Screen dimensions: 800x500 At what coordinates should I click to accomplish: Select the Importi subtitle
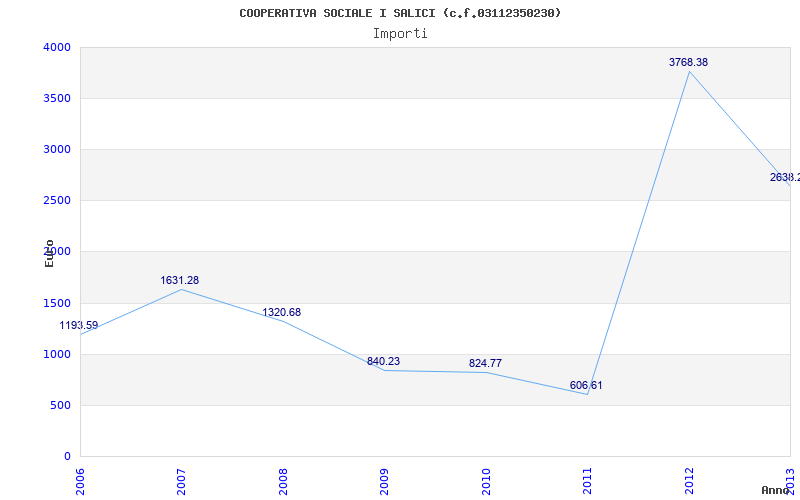point(400,34)
